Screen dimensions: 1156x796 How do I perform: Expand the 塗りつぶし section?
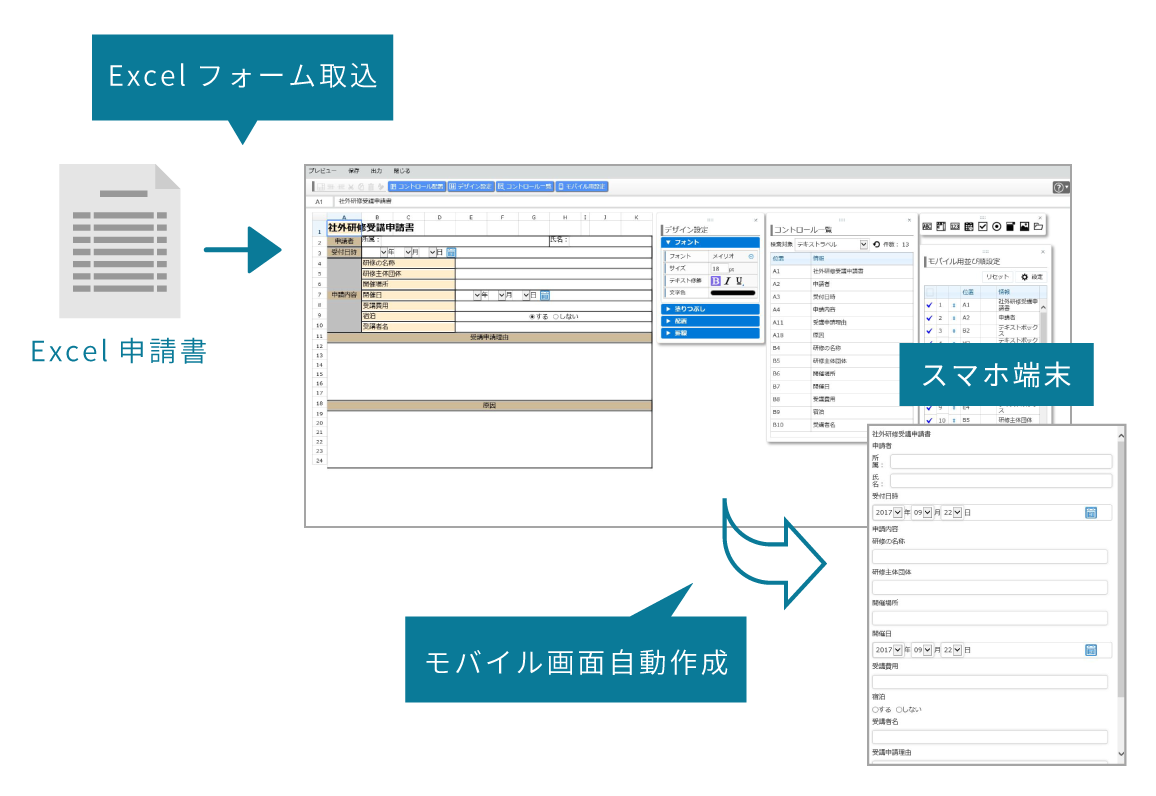coord(711,309)
